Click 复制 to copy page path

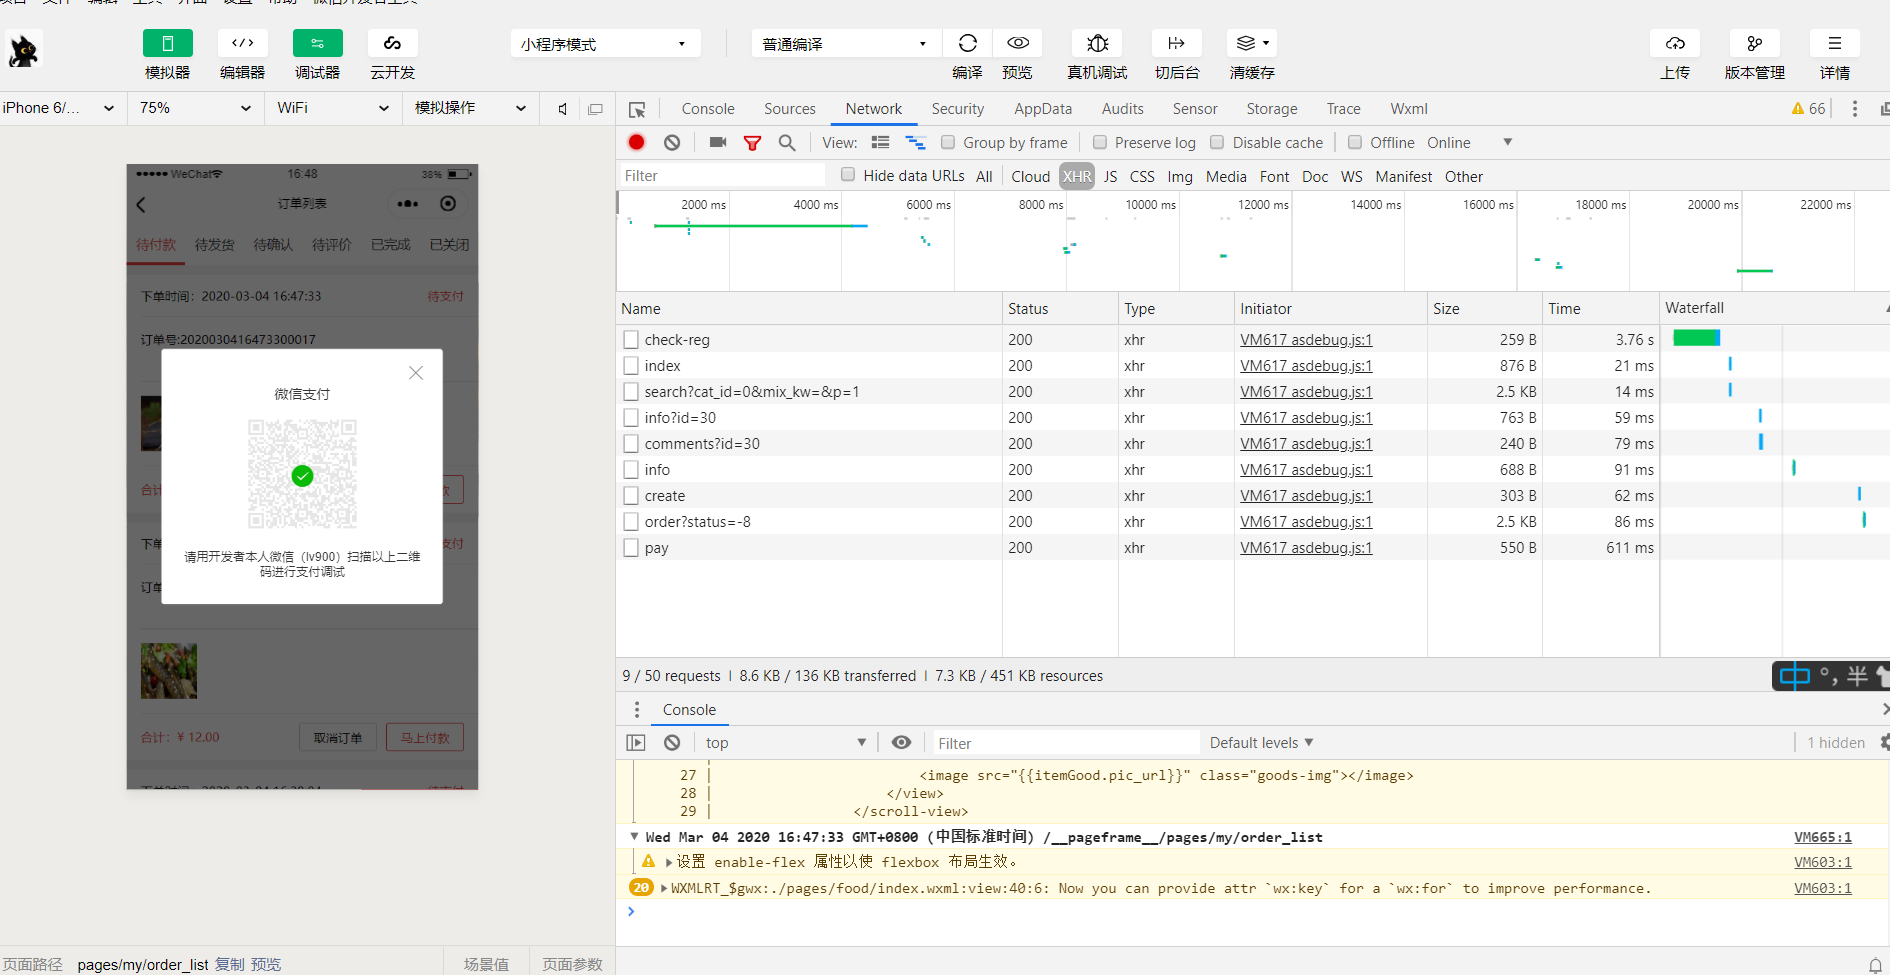coord(229,964)
